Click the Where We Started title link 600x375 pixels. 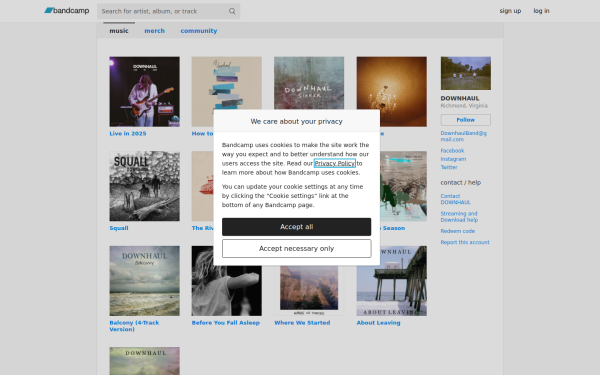pos(302,323)
